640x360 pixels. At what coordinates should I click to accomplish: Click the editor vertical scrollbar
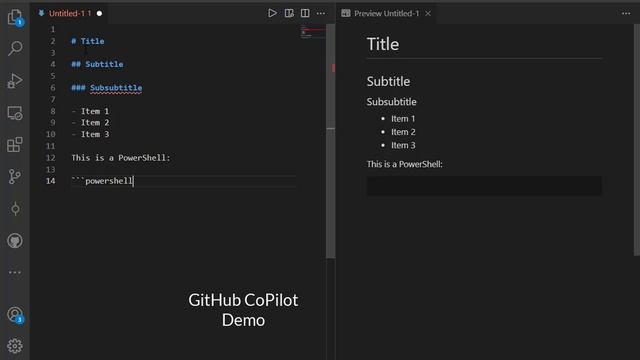(331, 141)
